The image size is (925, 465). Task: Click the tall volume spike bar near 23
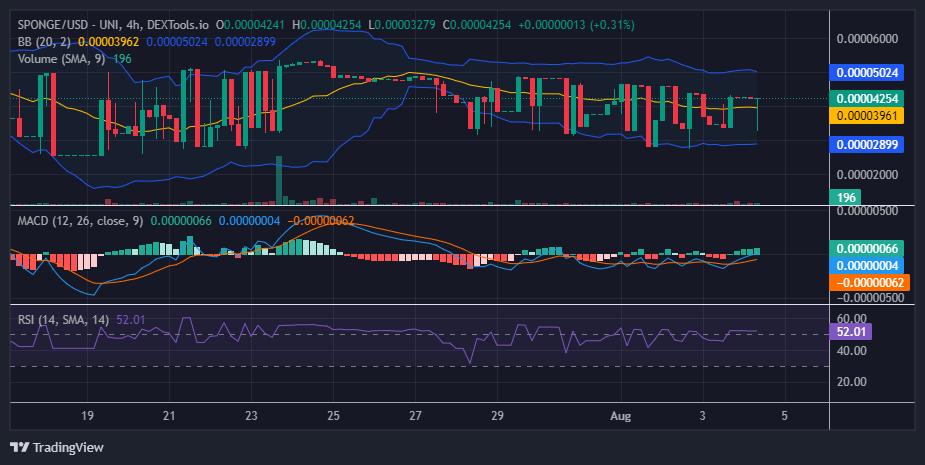pos(279,180)
